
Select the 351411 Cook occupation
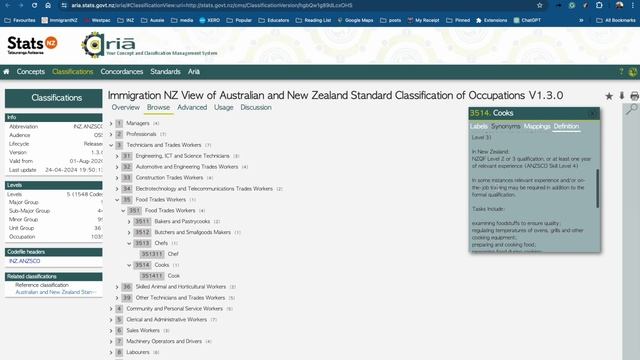160,276
